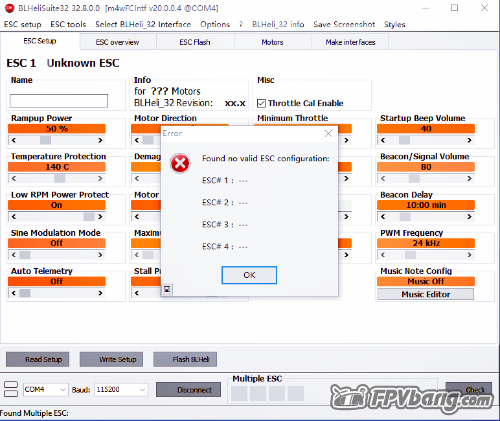Decrease Beacon/Signal Volume with left arrow
Screen dimensions: 500x421
tap(383, 178)
